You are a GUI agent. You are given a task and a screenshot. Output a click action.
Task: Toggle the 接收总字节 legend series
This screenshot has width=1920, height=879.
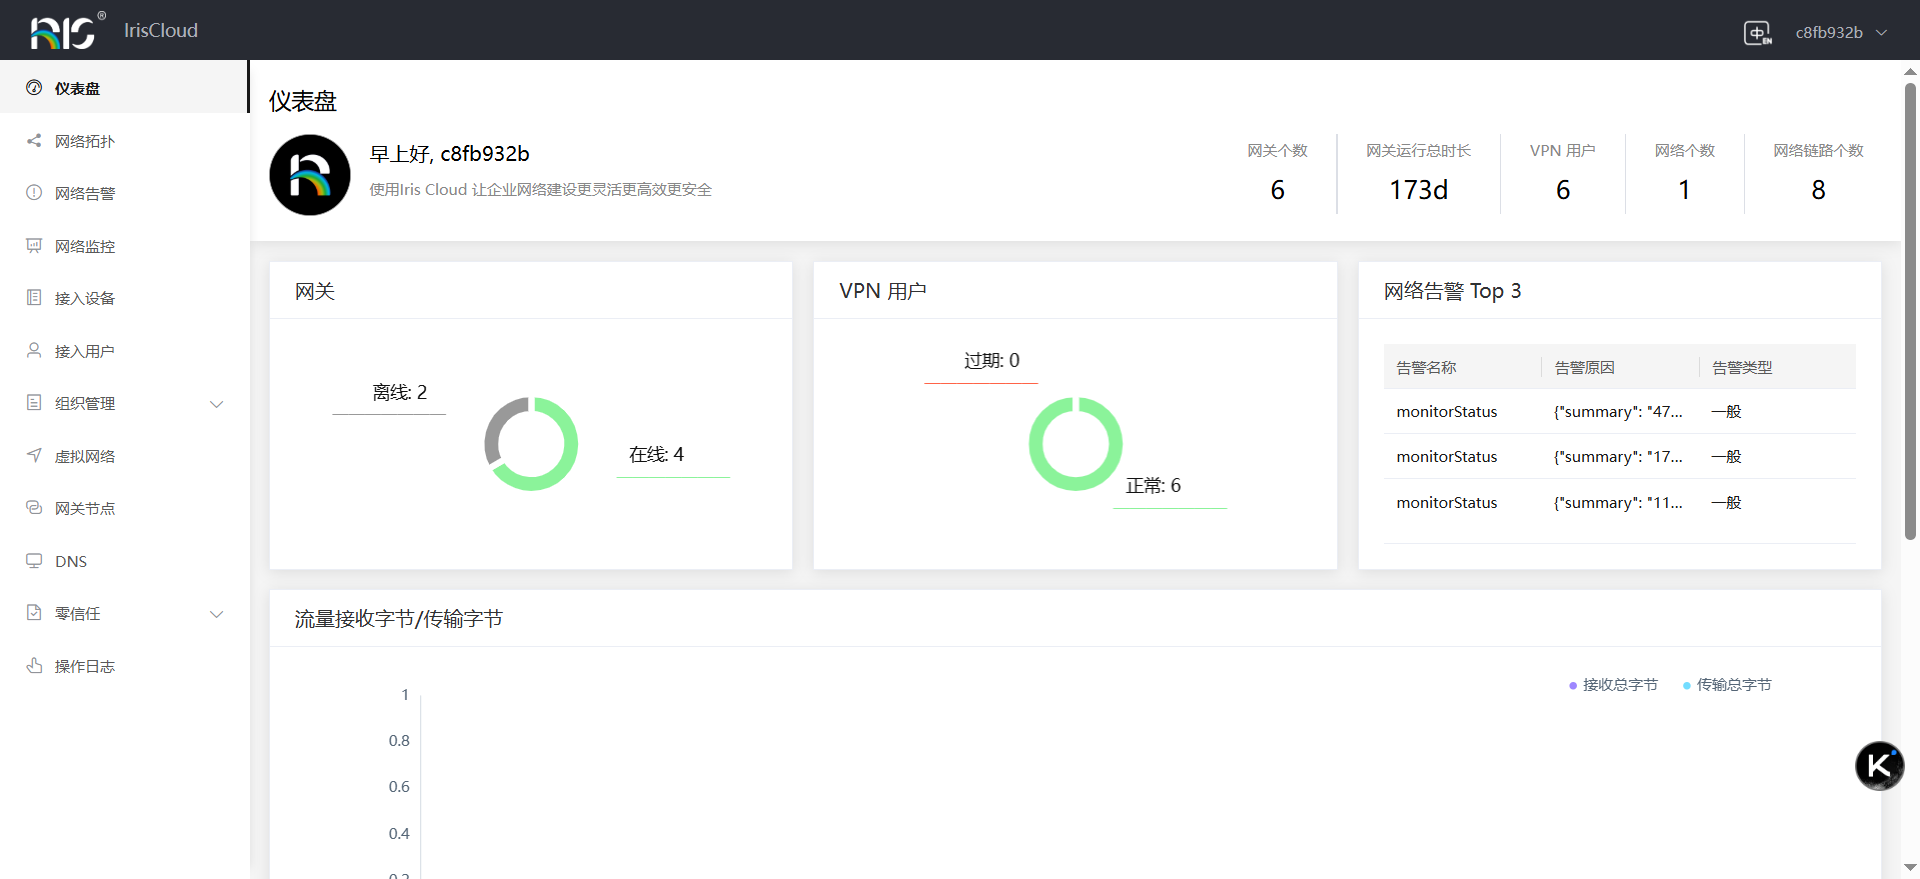tap(1613, 685)
